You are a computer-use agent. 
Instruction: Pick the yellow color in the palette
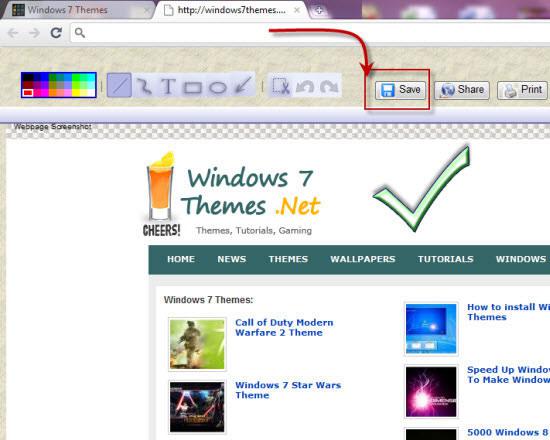[x=76, y=92]
